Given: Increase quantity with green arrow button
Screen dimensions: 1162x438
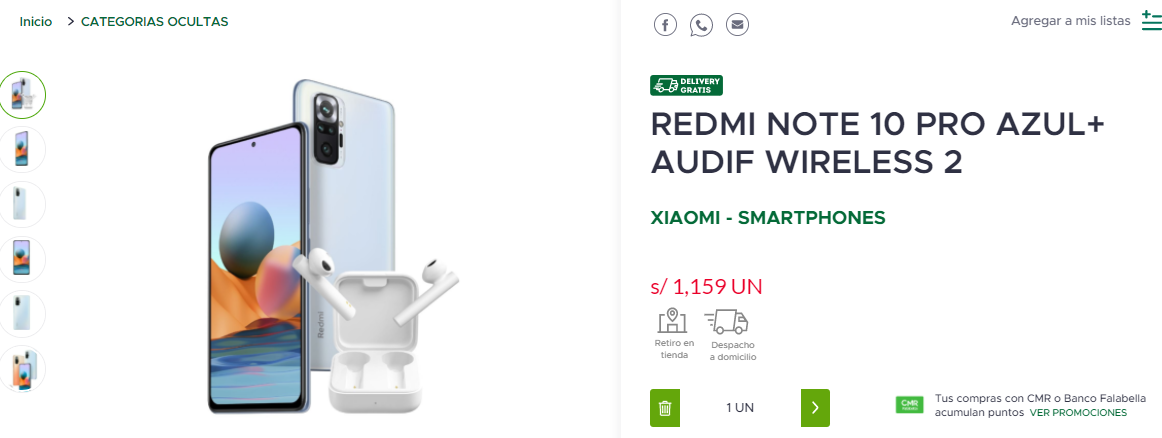Looking at the screenshot, I should coord(815,408).
